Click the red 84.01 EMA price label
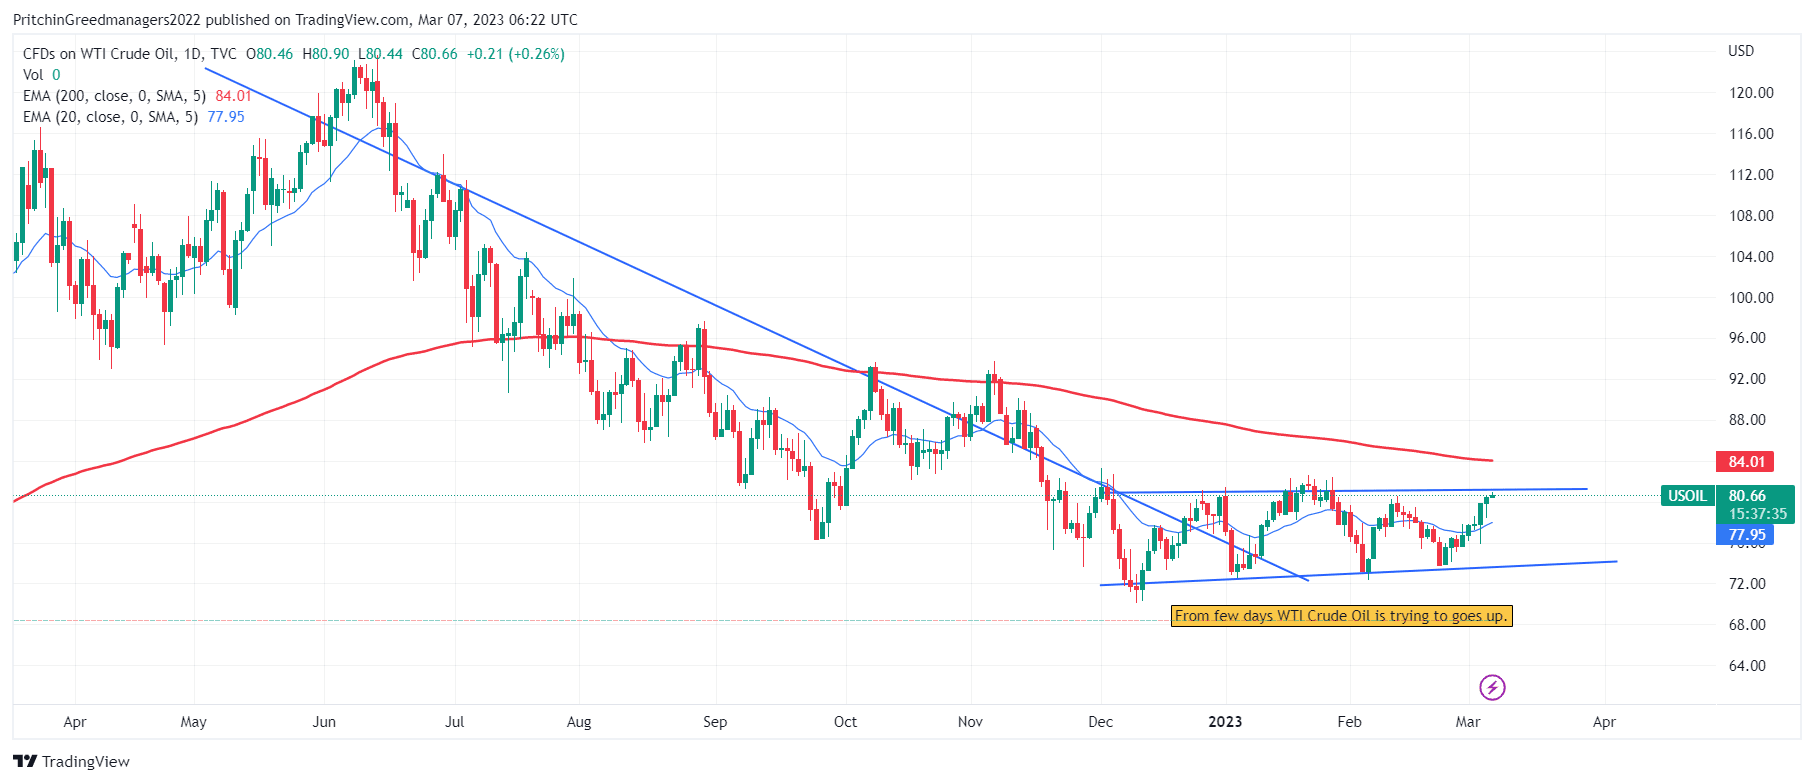1814x783 pixels. (1746, 462)
